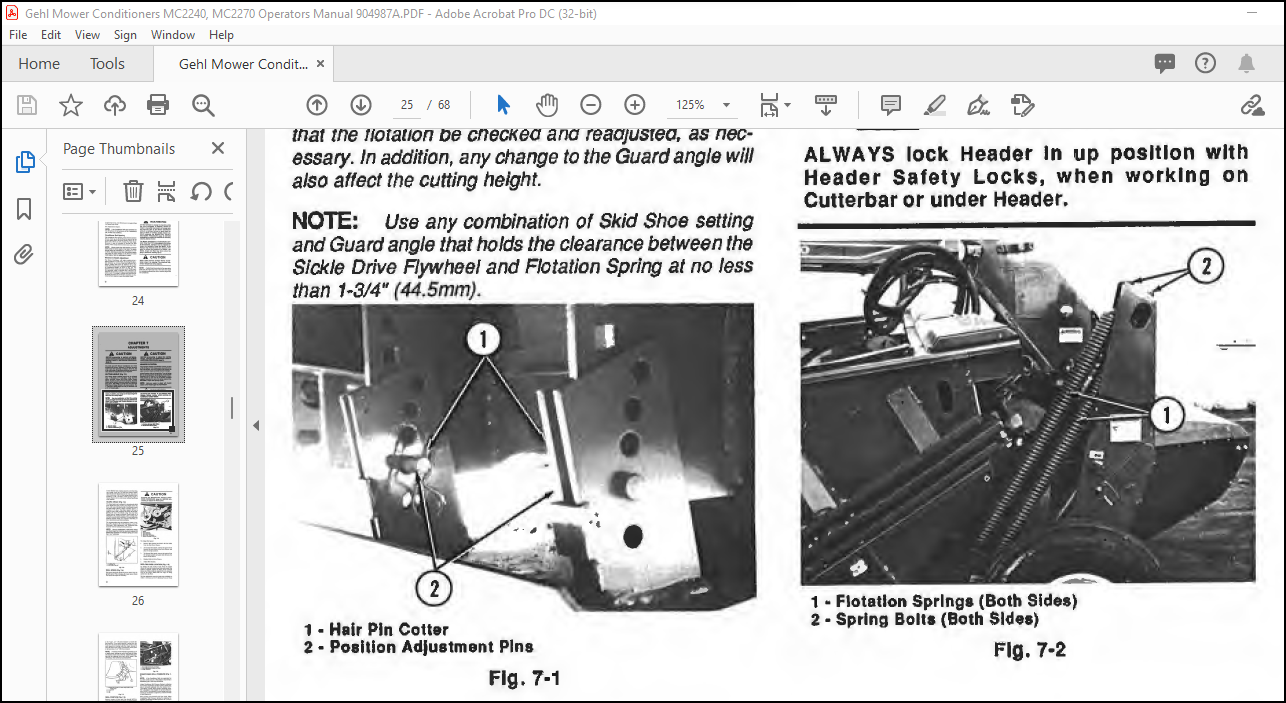Close the Gehl Mower document tab
The image size is (1286, 703).
click(320, 63)
